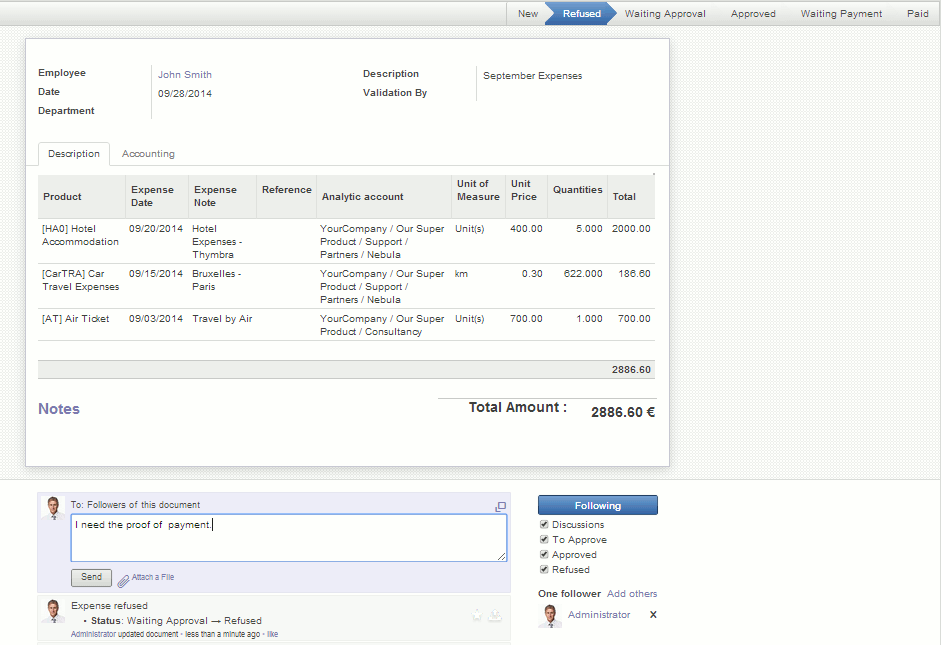941x645 pixels.
Task: Click the composer user avatar image
Action: 53,508
